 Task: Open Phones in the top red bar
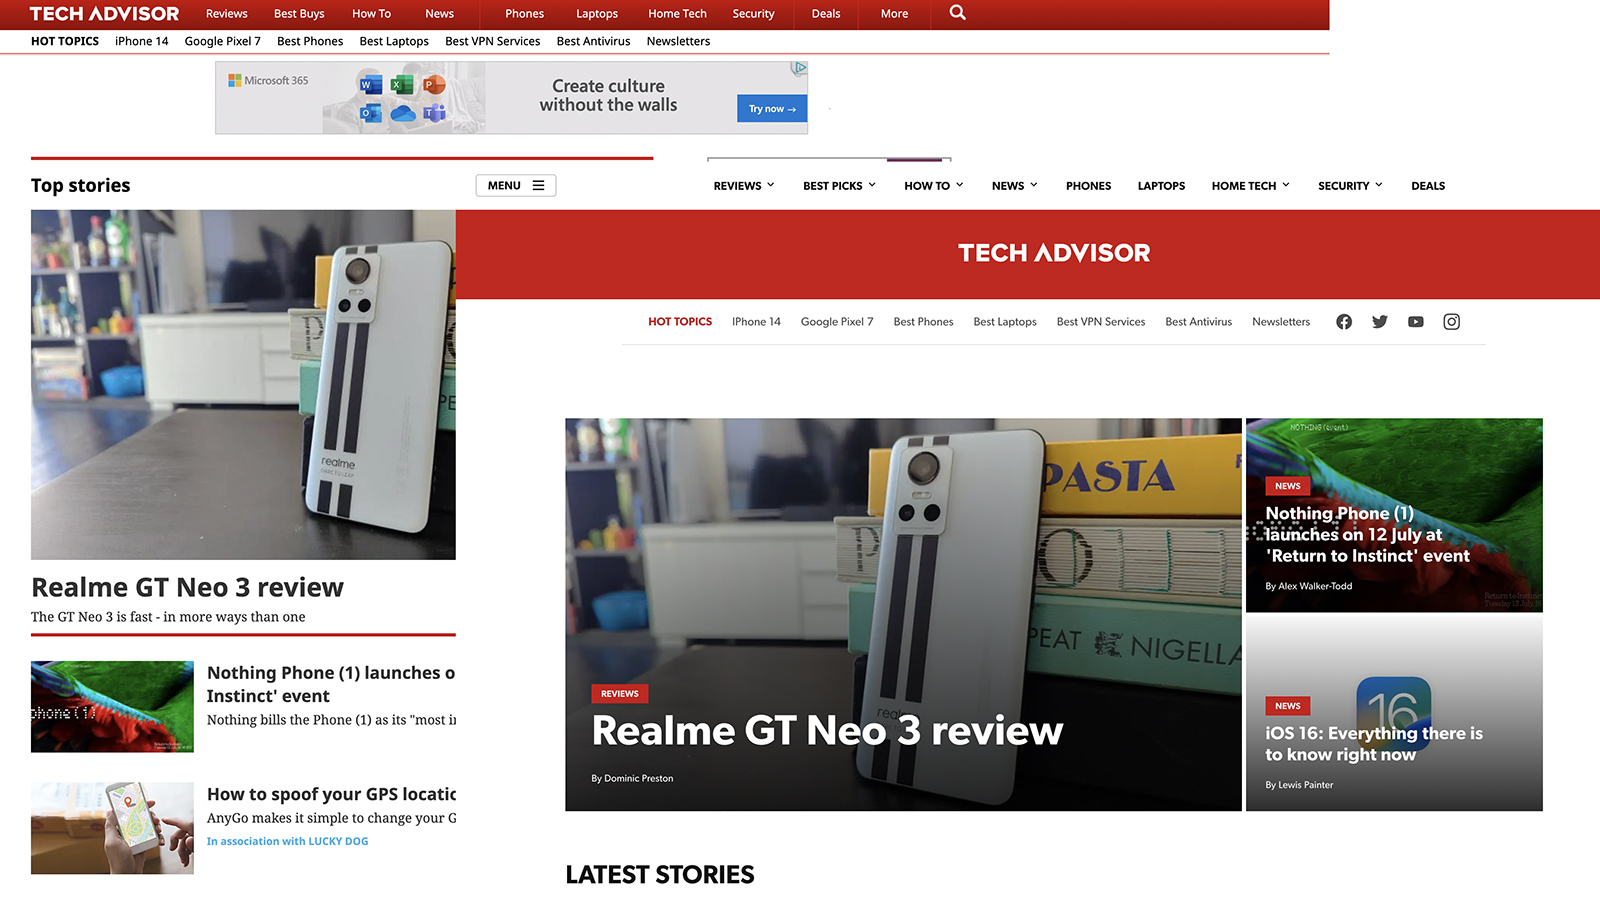[524, 14]
